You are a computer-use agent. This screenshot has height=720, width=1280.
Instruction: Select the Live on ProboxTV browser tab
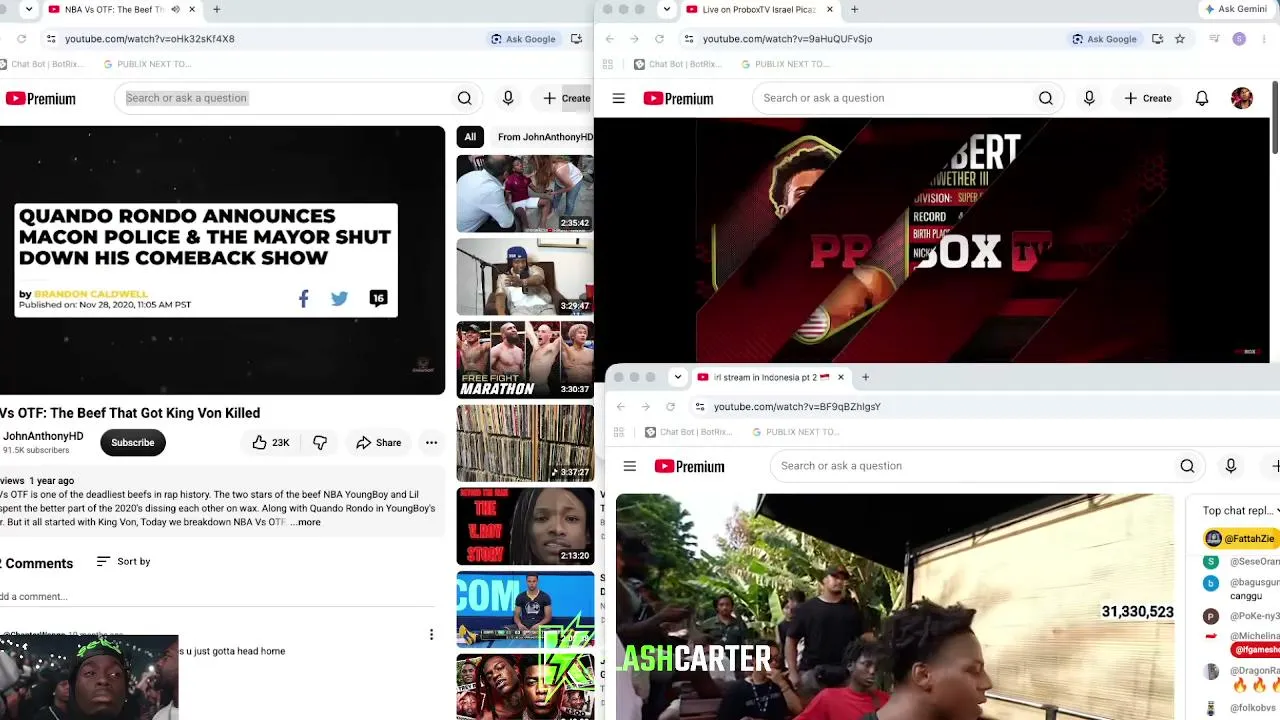tap(760, 10)
